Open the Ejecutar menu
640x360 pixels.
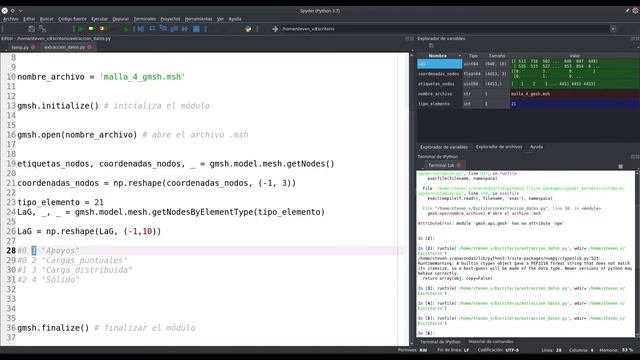[99, 19]
